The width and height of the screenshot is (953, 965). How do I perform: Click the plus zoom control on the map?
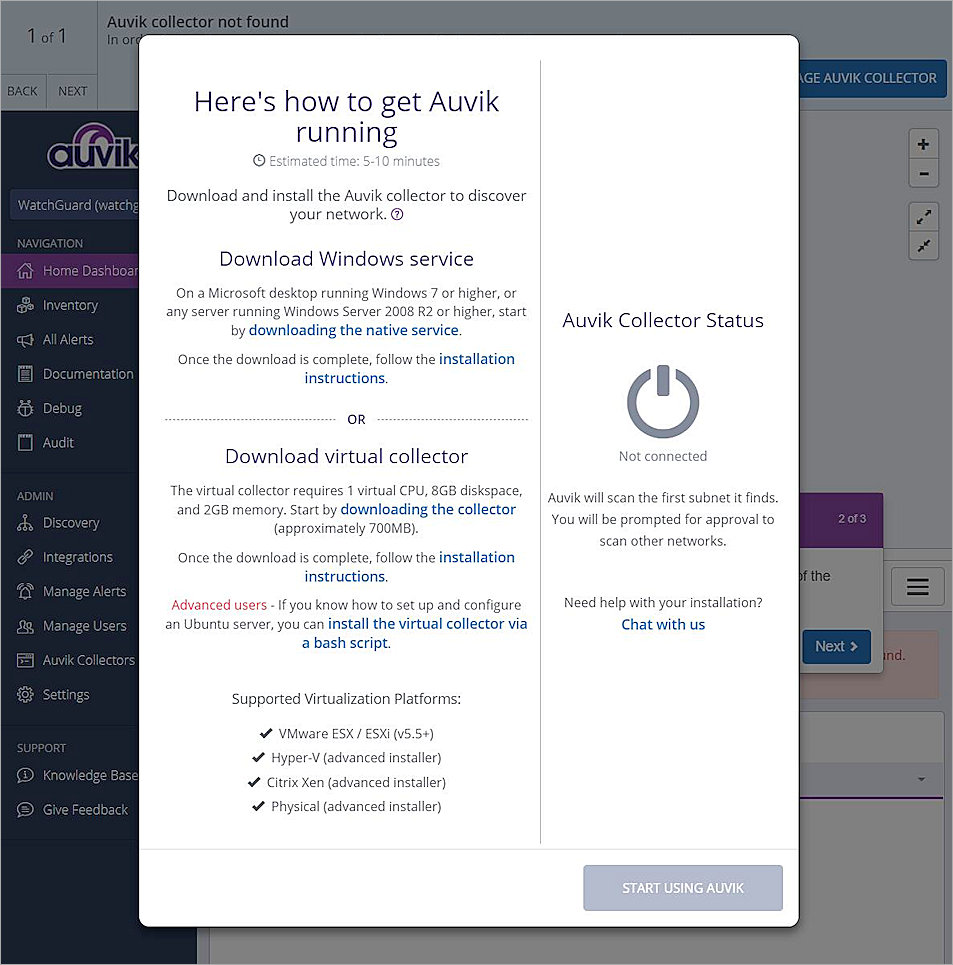pos(922,142)
